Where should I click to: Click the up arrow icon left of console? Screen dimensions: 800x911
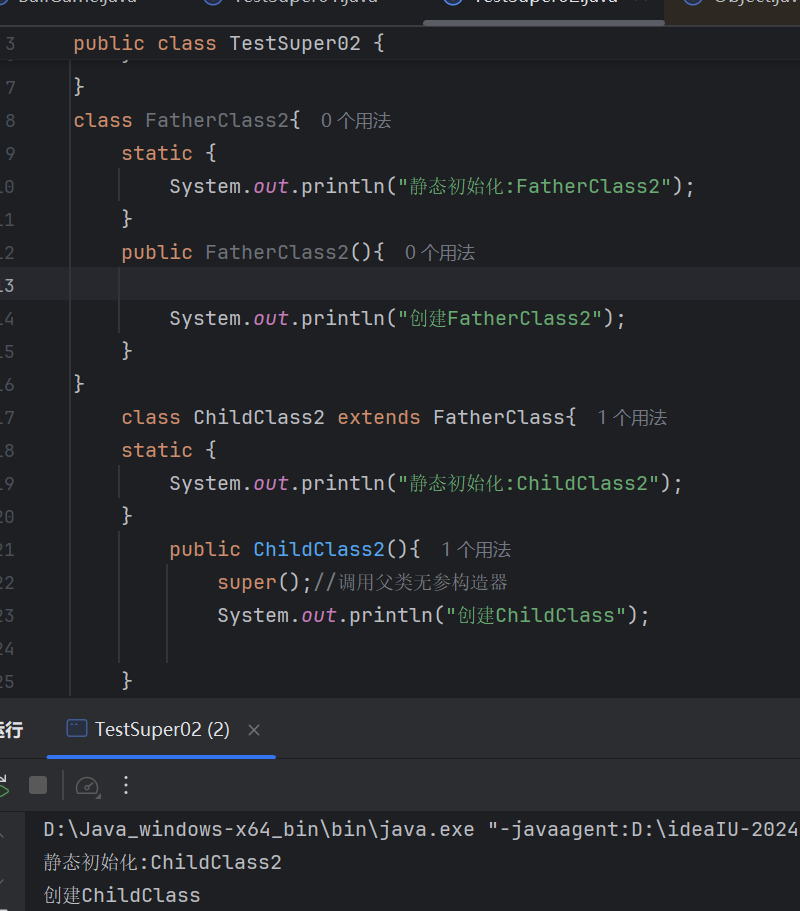tap(3, 832)
